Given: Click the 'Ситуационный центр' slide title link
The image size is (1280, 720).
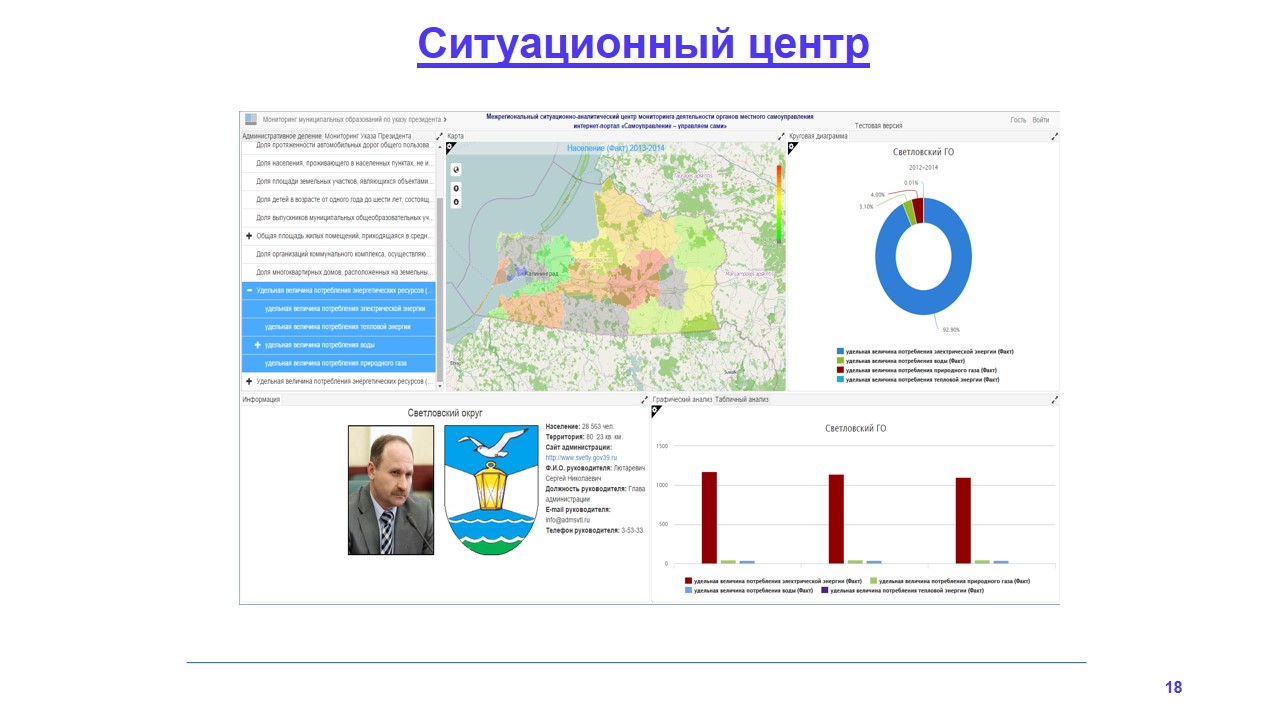Looking at the screenshot, I should pos(643,44).
